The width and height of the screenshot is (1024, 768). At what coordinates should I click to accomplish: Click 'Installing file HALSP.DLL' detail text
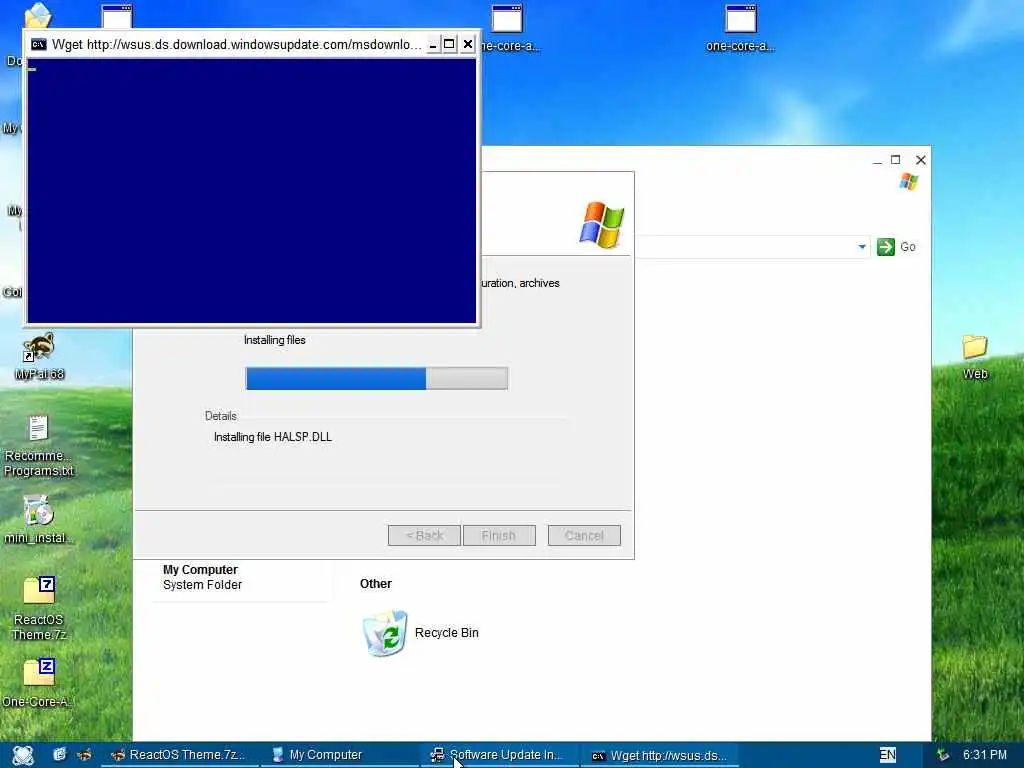[x=273, y=437]
